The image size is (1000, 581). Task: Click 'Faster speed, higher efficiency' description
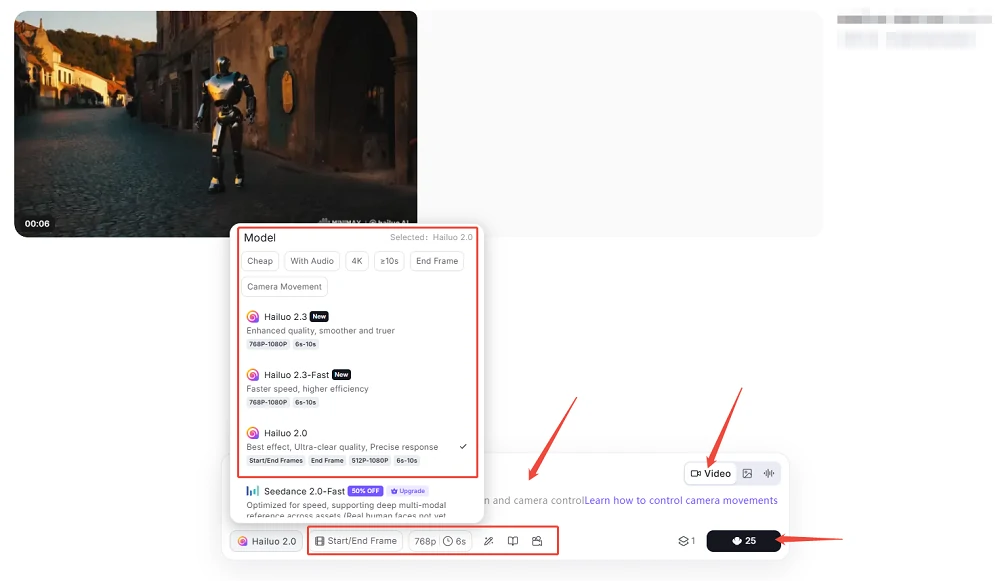tap(307, 388)
